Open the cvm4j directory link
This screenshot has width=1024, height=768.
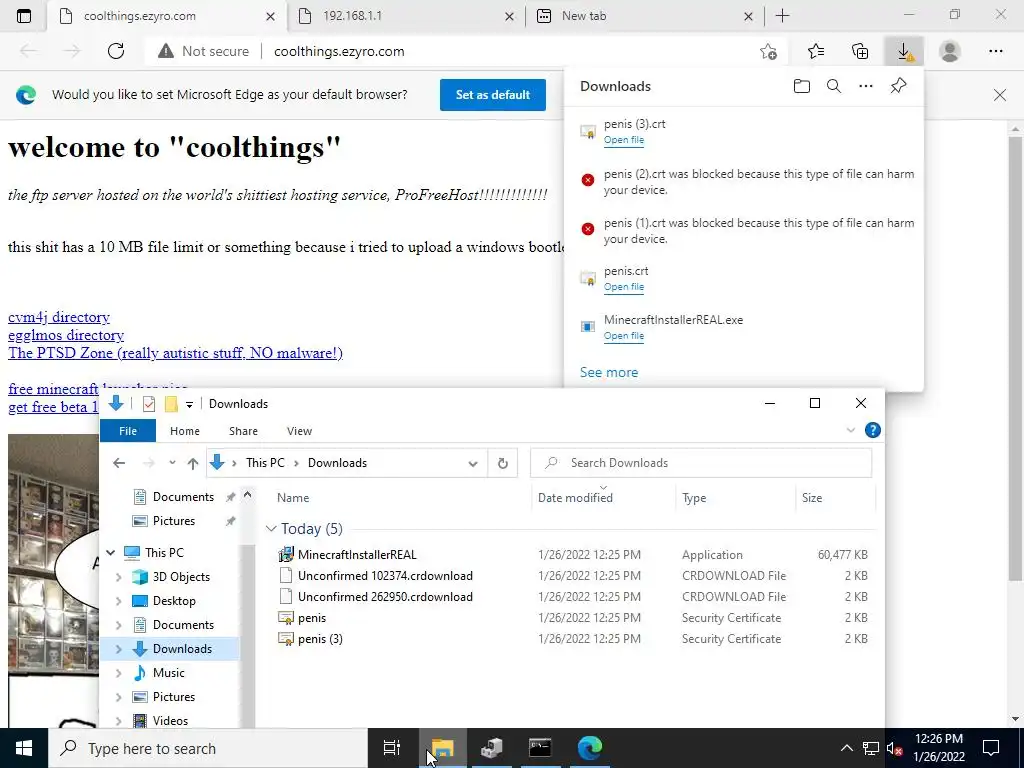pyautogui.click(x=59, y=317)
